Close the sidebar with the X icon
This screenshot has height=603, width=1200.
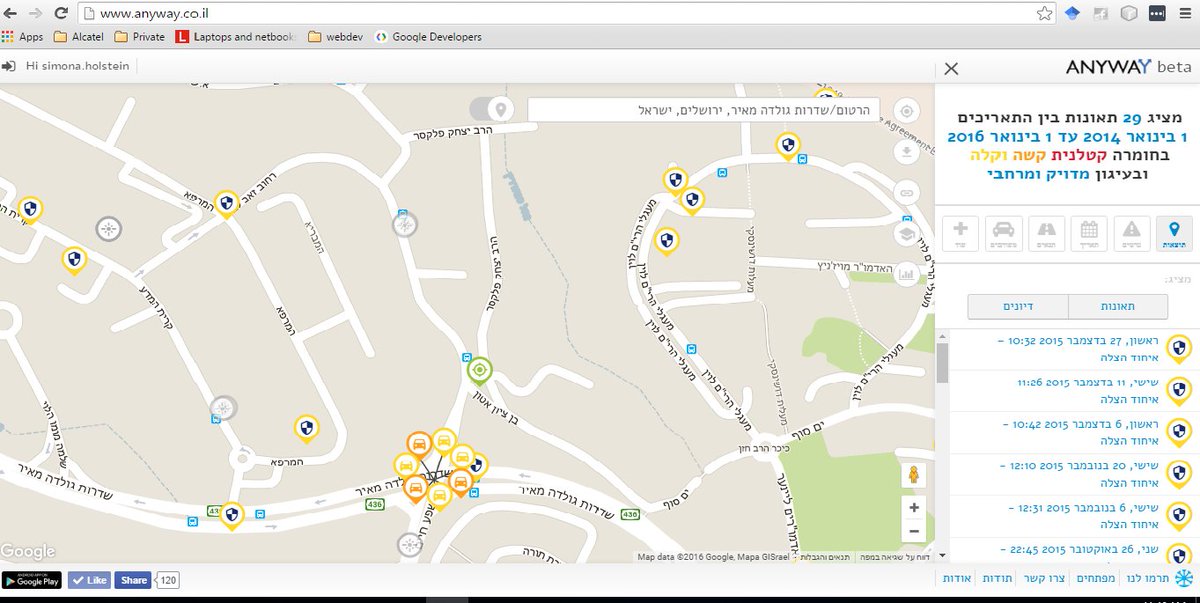951,68
